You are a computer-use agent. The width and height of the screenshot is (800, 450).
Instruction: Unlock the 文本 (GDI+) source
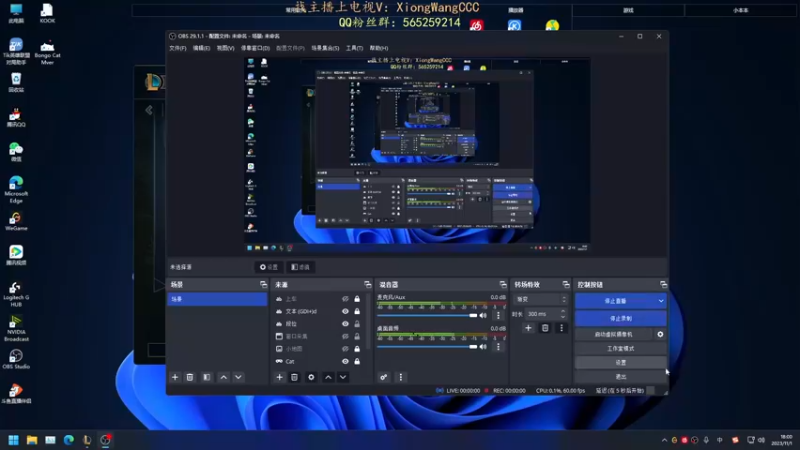[357, 311]
